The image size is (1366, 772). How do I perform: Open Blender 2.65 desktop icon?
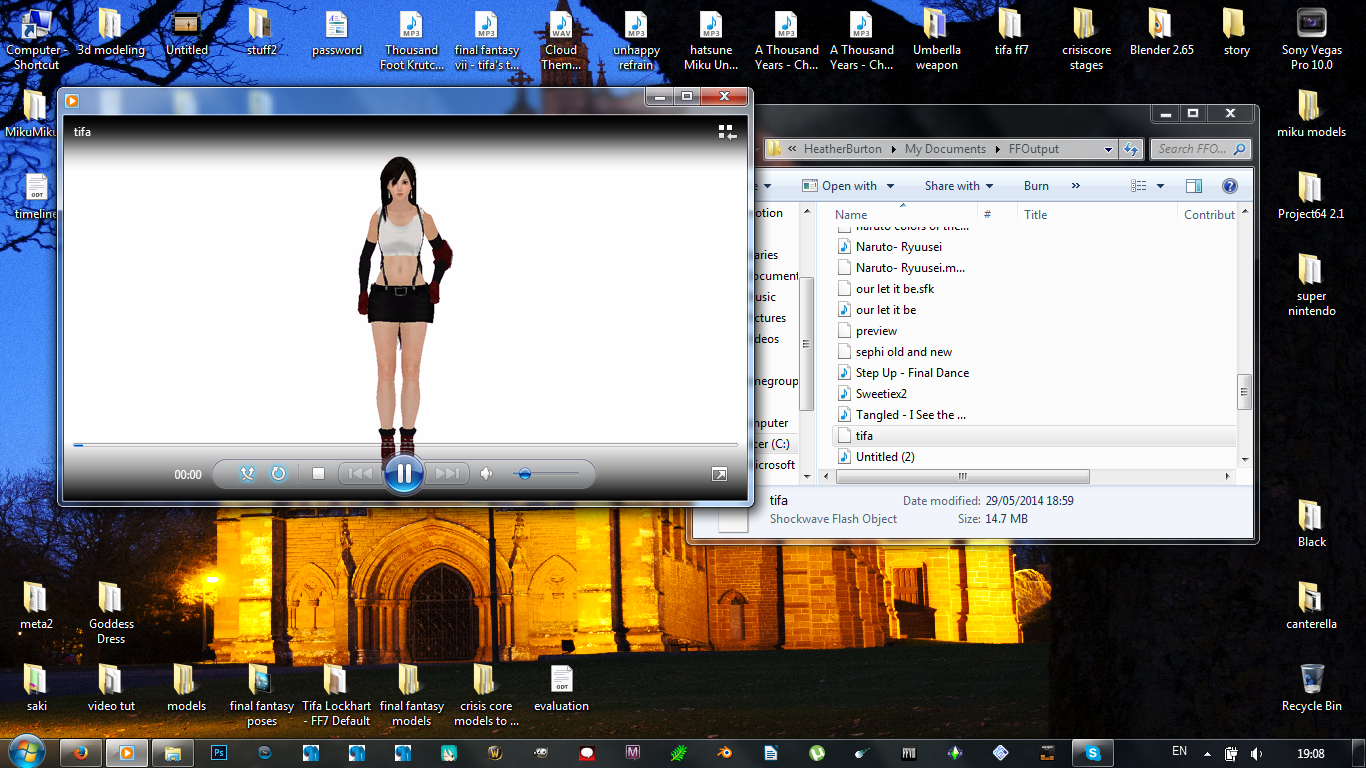point(1161,34)
